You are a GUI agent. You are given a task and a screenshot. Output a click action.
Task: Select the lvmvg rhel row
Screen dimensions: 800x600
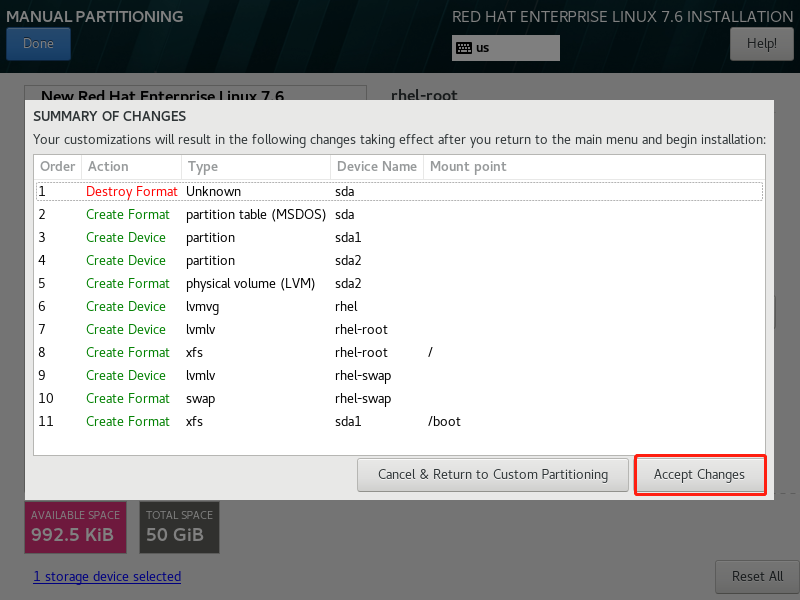[x=399, y=306]
